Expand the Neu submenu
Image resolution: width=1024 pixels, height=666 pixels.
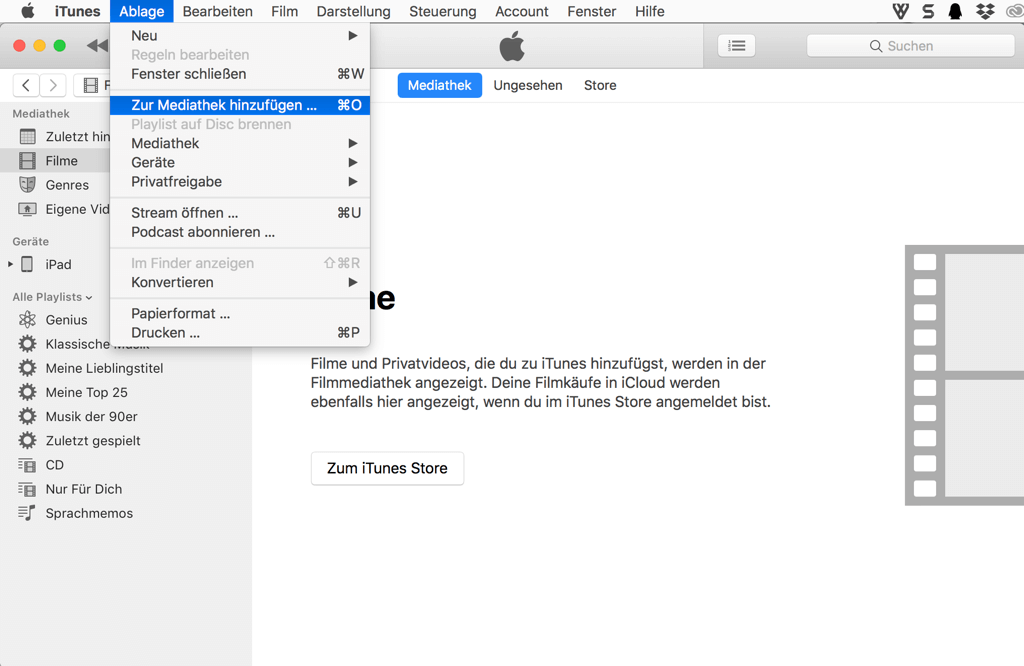coord(240,35)
